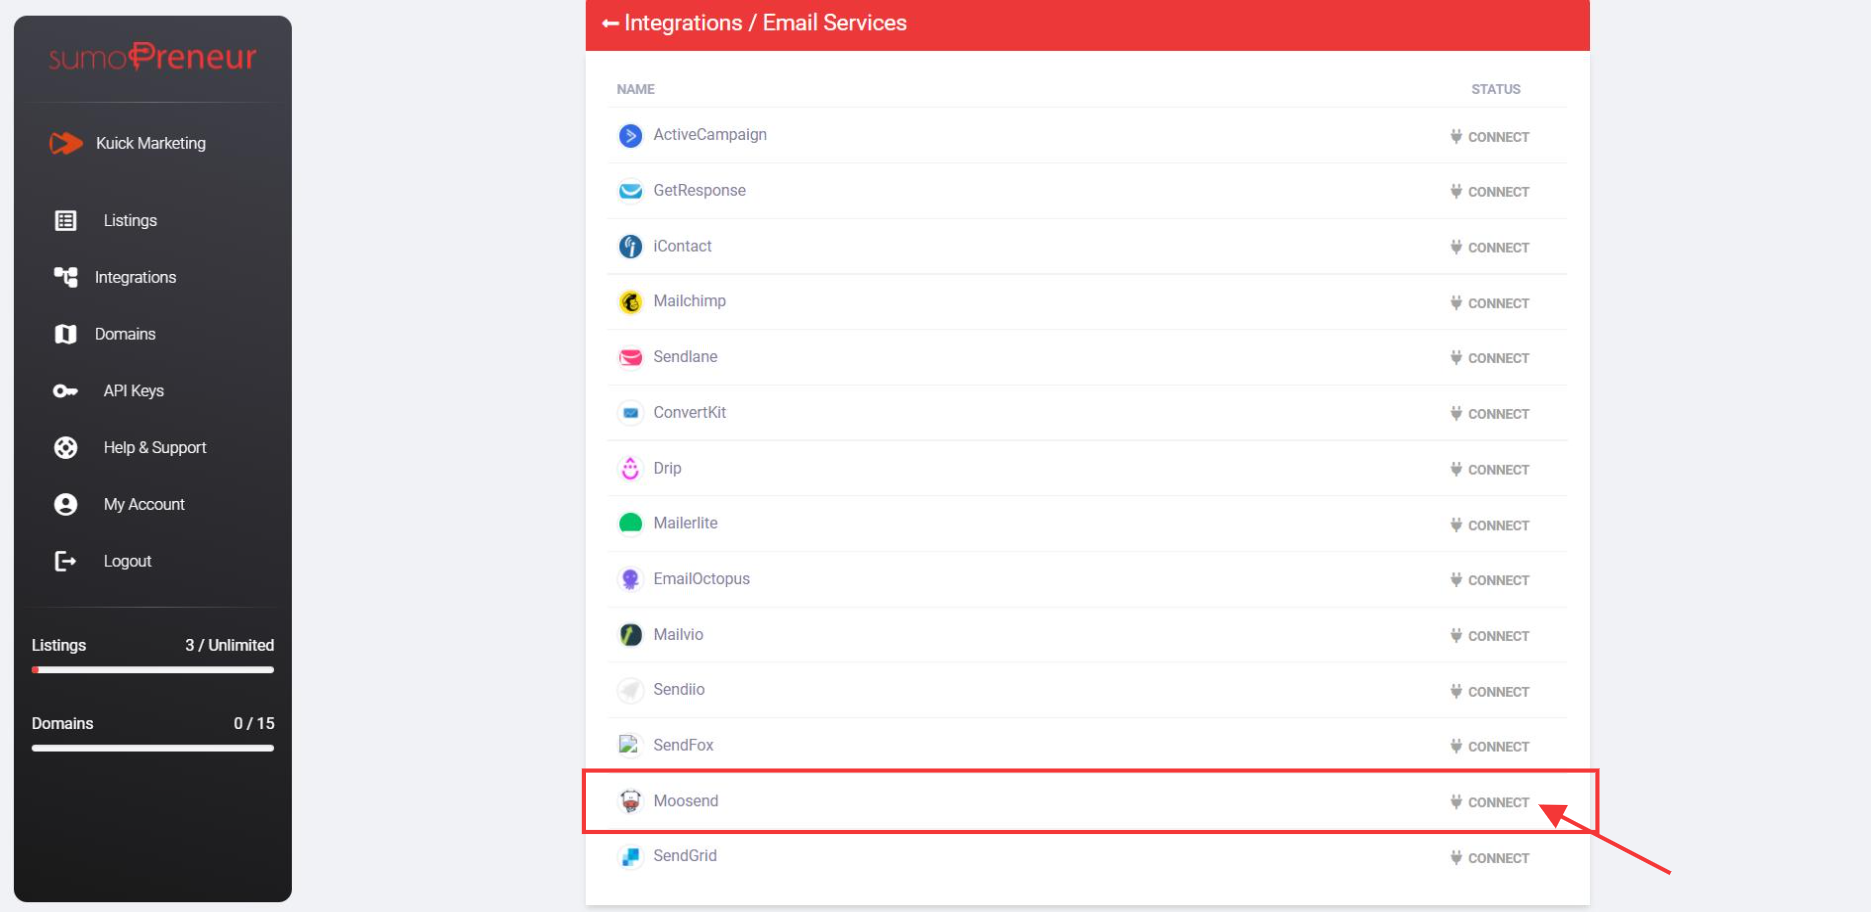Click the Moosend logo icon

coord(630,801)
